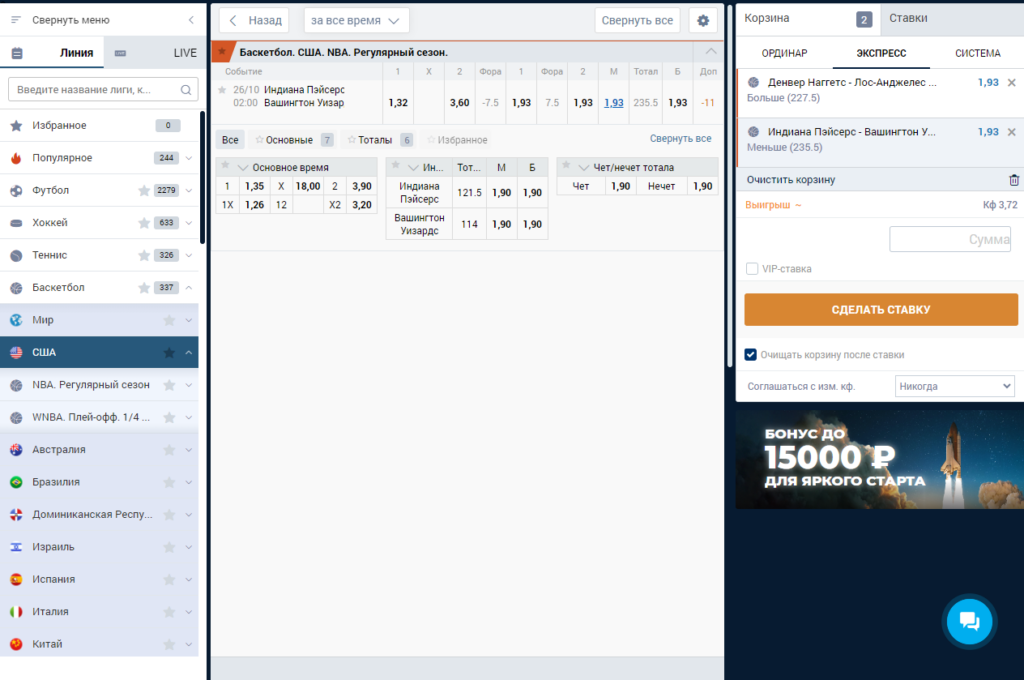Screen dimensions: 1024x680
Task: Click the Избранное star icon in sidebar
Action: click(x=16, y=125)
